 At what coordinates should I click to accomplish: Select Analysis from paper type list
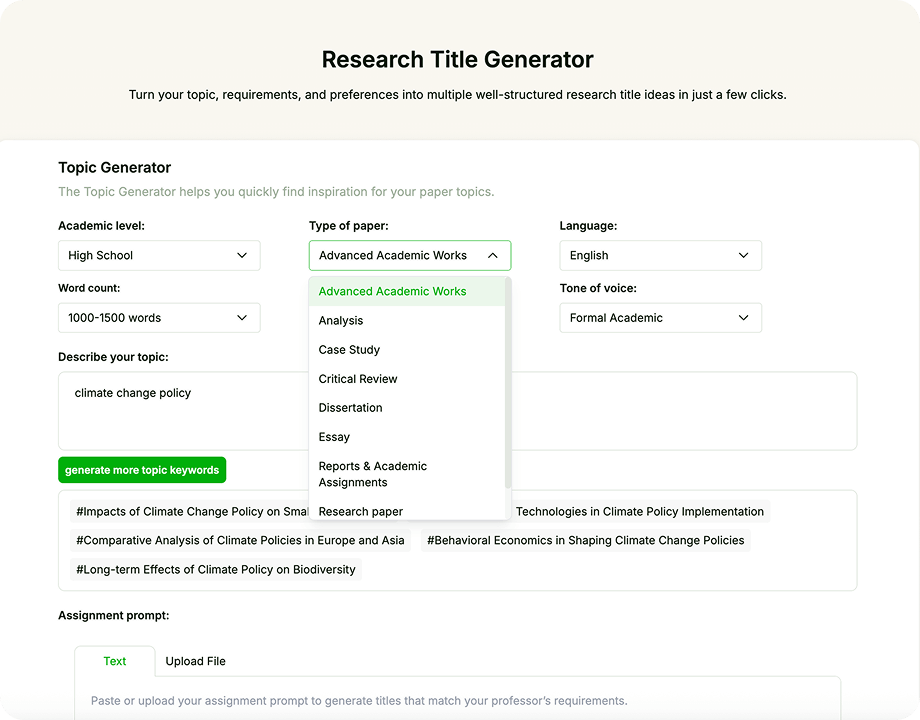(341, 321)
